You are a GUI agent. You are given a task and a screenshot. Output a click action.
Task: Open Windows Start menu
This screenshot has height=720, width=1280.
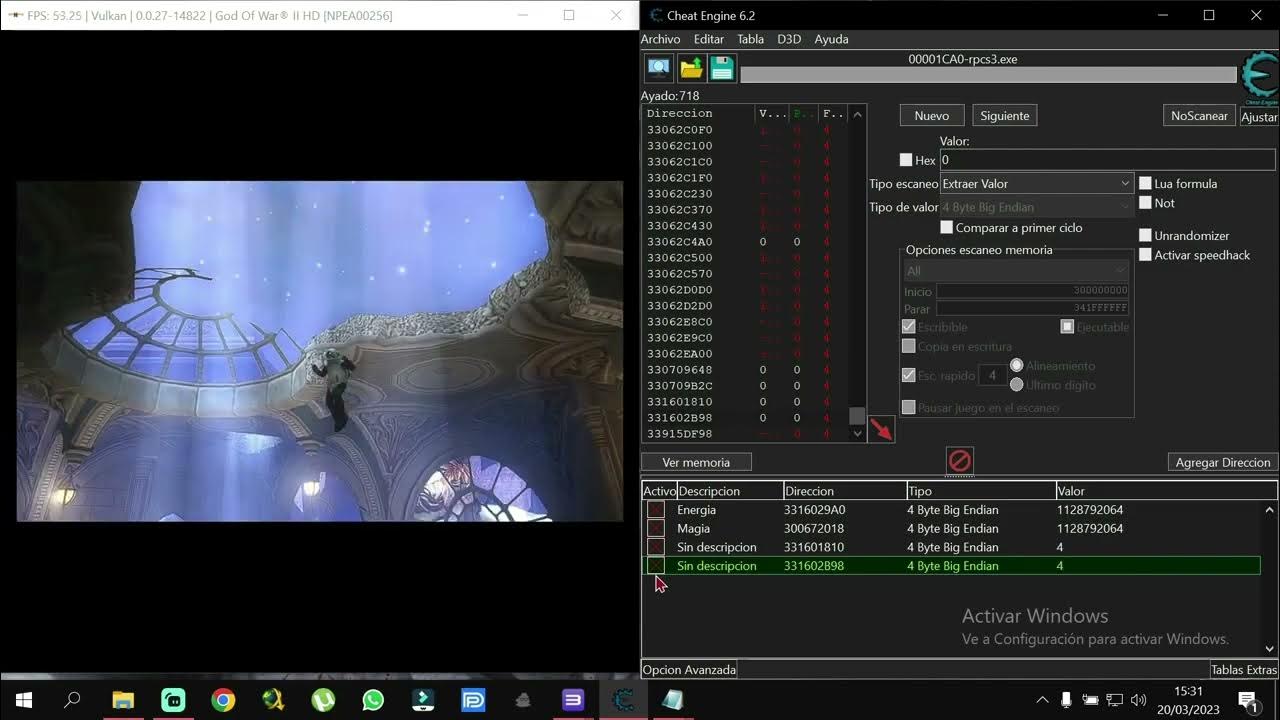coord(23,700)
